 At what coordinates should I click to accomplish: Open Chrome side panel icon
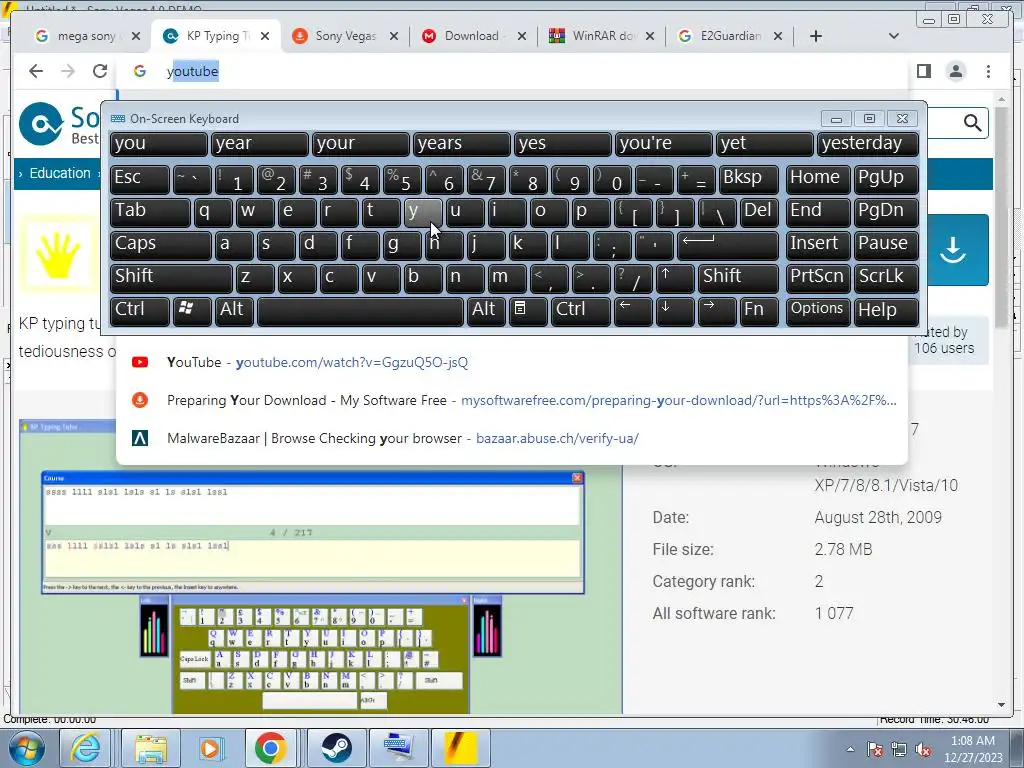923,71
